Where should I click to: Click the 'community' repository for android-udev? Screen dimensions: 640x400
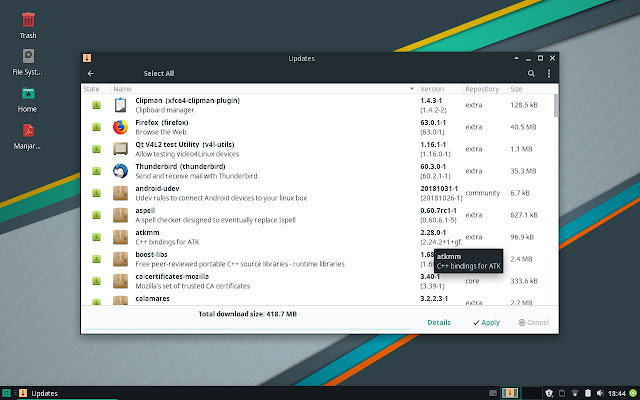coord(482,193)
